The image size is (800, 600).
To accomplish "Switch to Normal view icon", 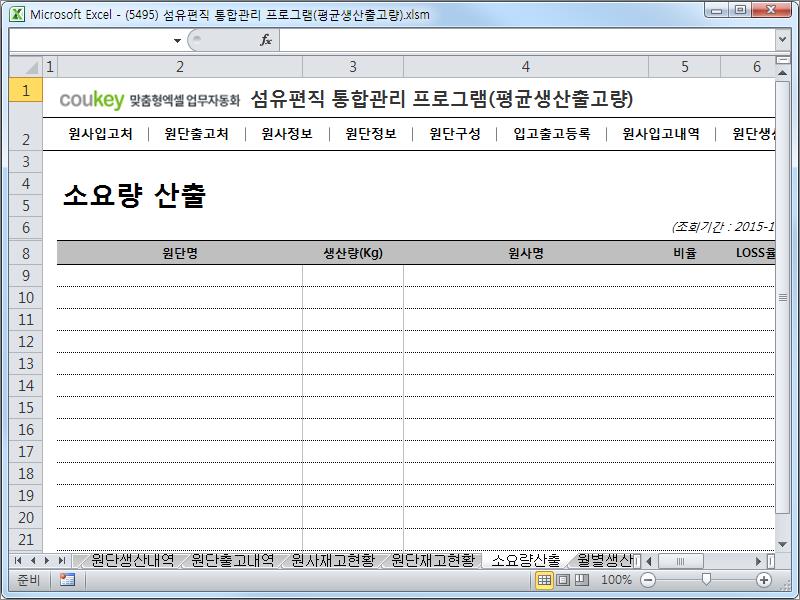I will 544,580.
